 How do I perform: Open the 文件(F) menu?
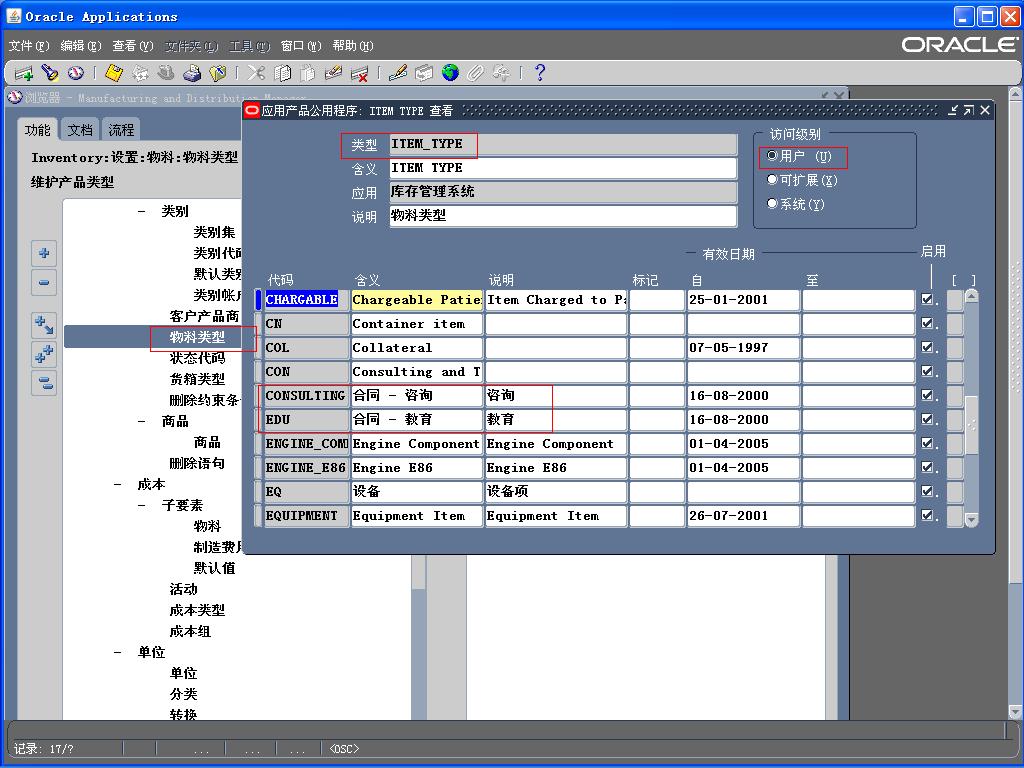(29, 46)
